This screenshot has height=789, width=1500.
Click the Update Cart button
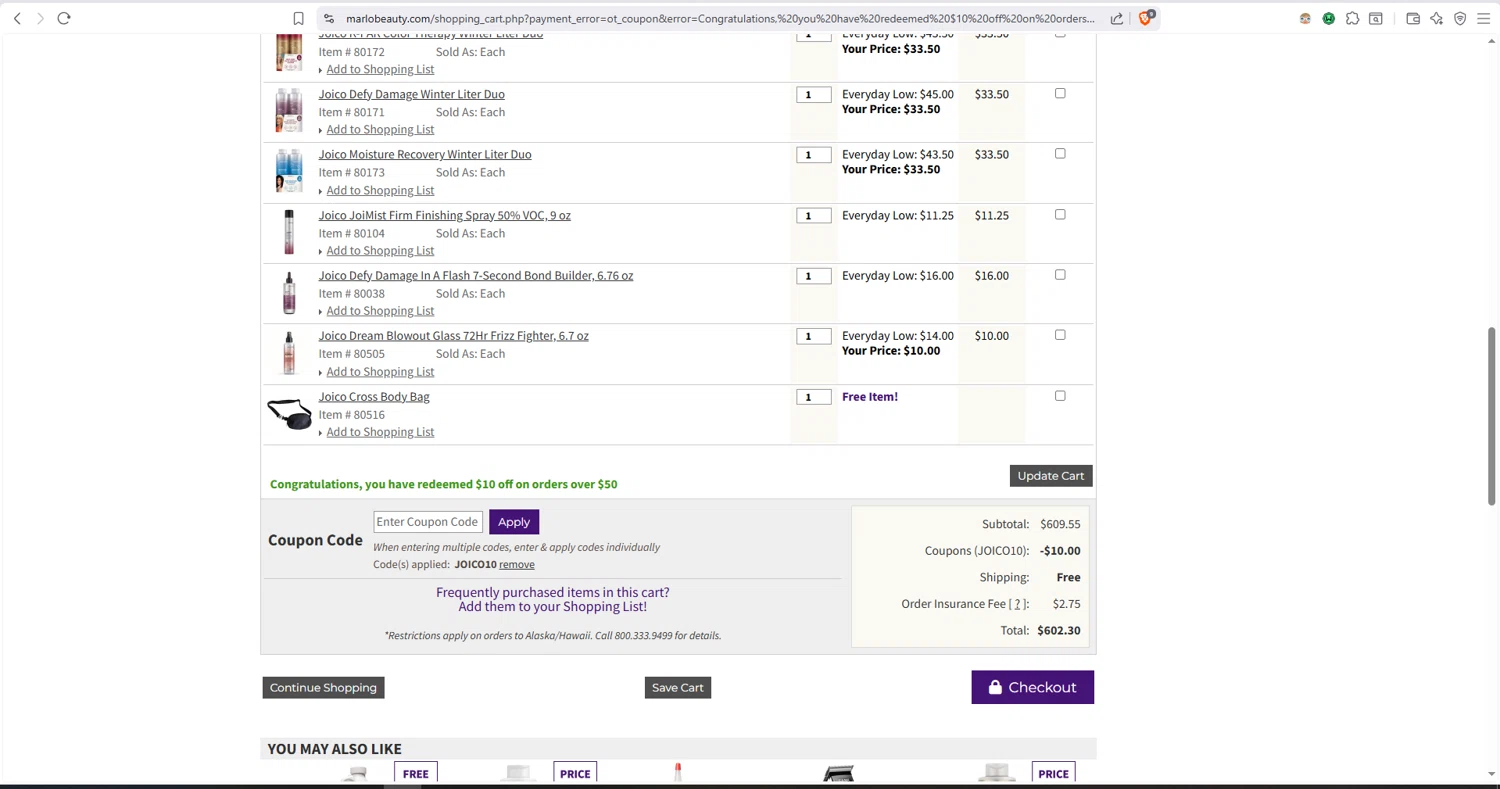1051,476
